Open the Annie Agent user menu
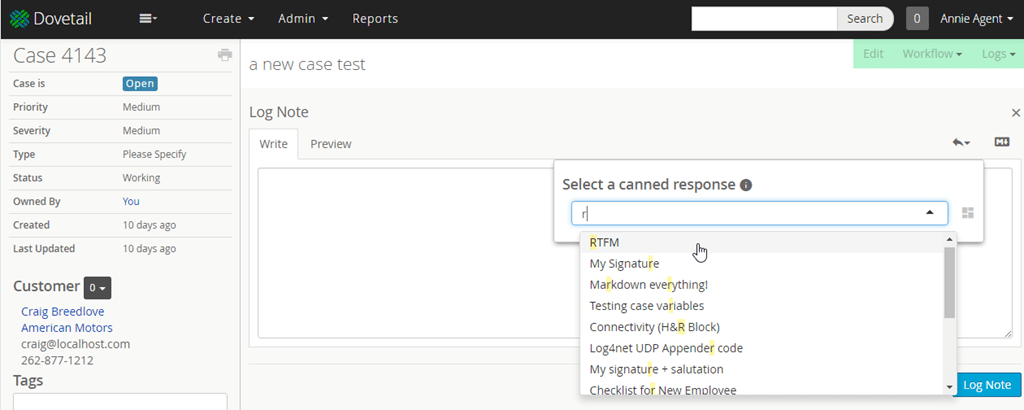 click(977, 18)
